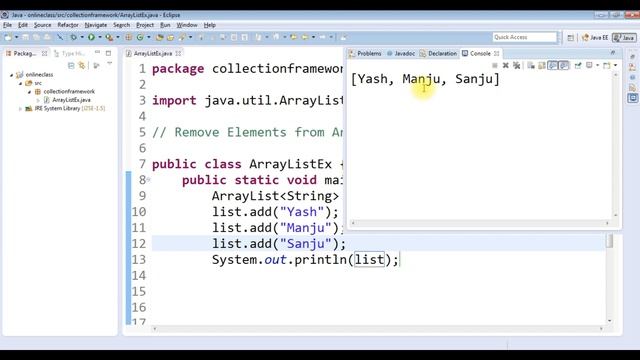The image size is (640, 360).
Task: Click Collapse All in Package Explorer
Action: 71,65
